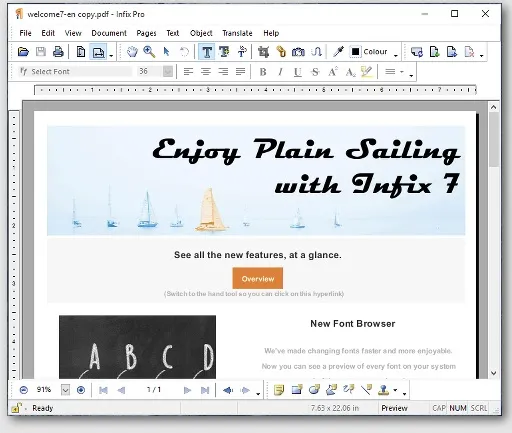Select the single page layout icon
512x433 pixels.
[x=81, y=52]
